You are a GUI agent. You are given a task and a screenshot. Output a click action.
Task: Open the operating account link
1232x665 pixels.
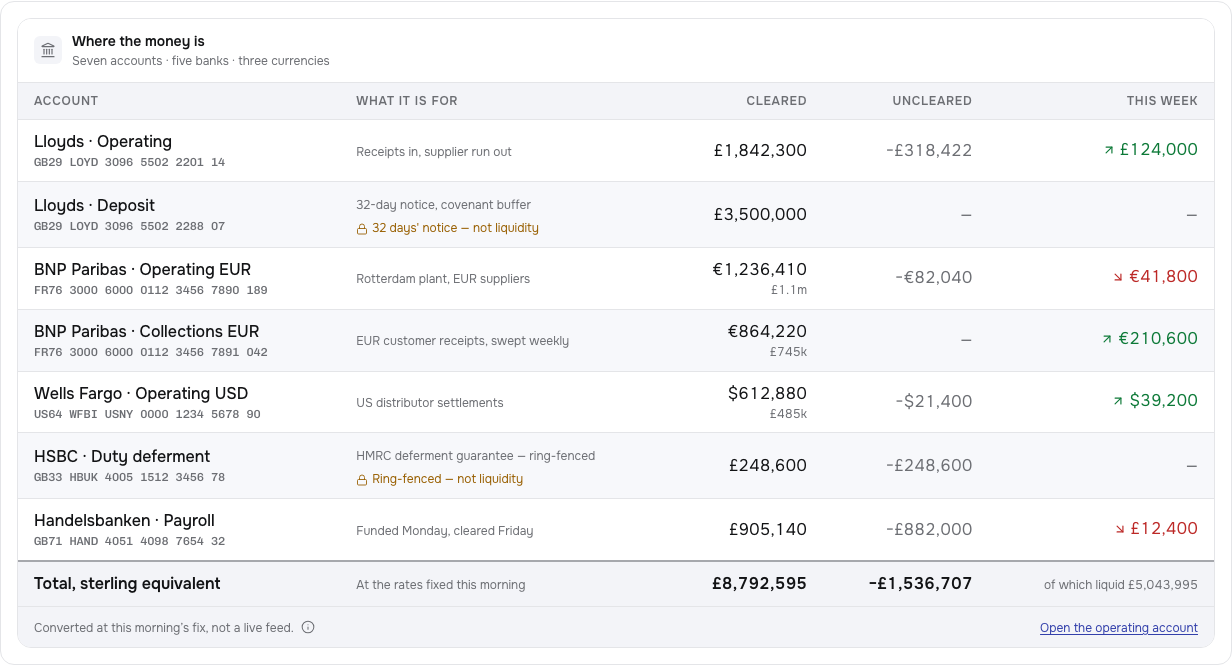click(x=1119, y=628)
